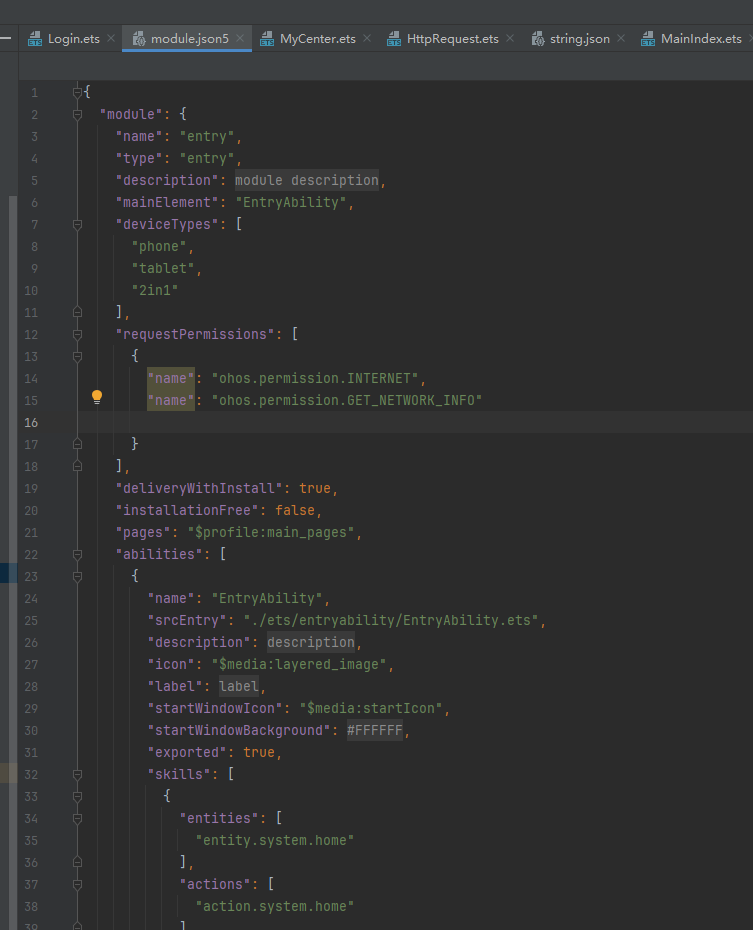Click the Login.ets file type icon

pos(35,39)
